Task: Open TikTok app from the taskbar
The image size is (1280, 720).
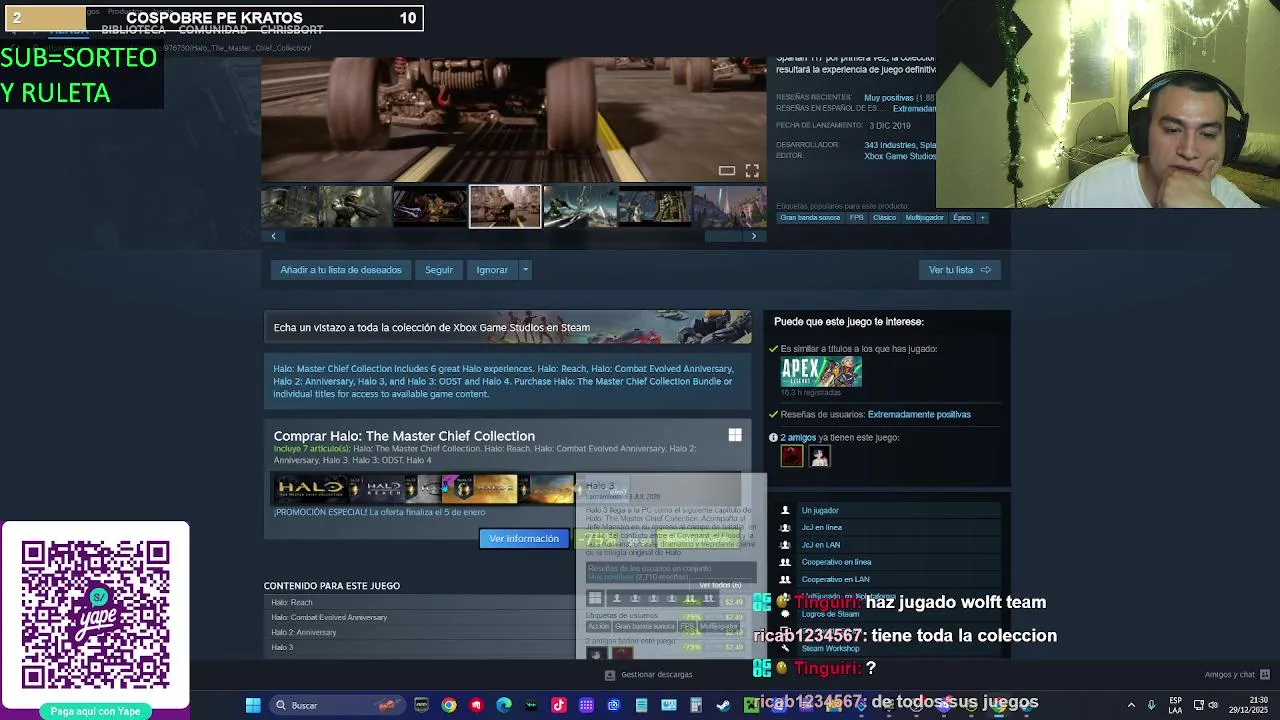Action: click(x=558, y=706)
